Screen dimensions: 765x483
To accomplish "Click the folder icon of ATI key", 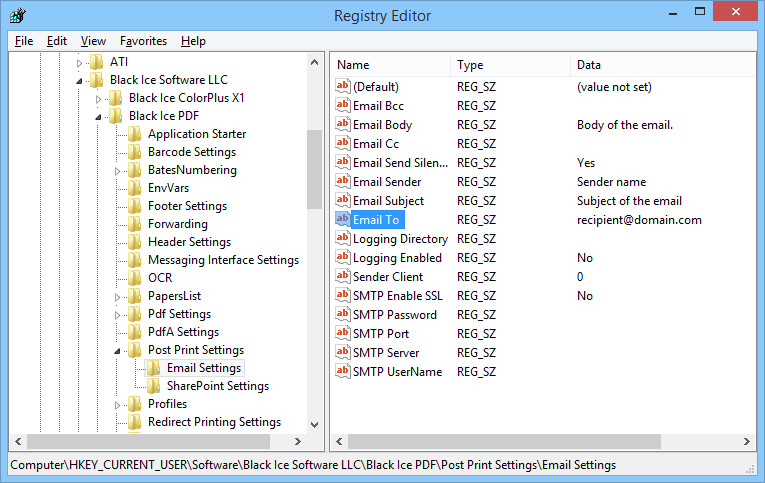I will [97, 62].
